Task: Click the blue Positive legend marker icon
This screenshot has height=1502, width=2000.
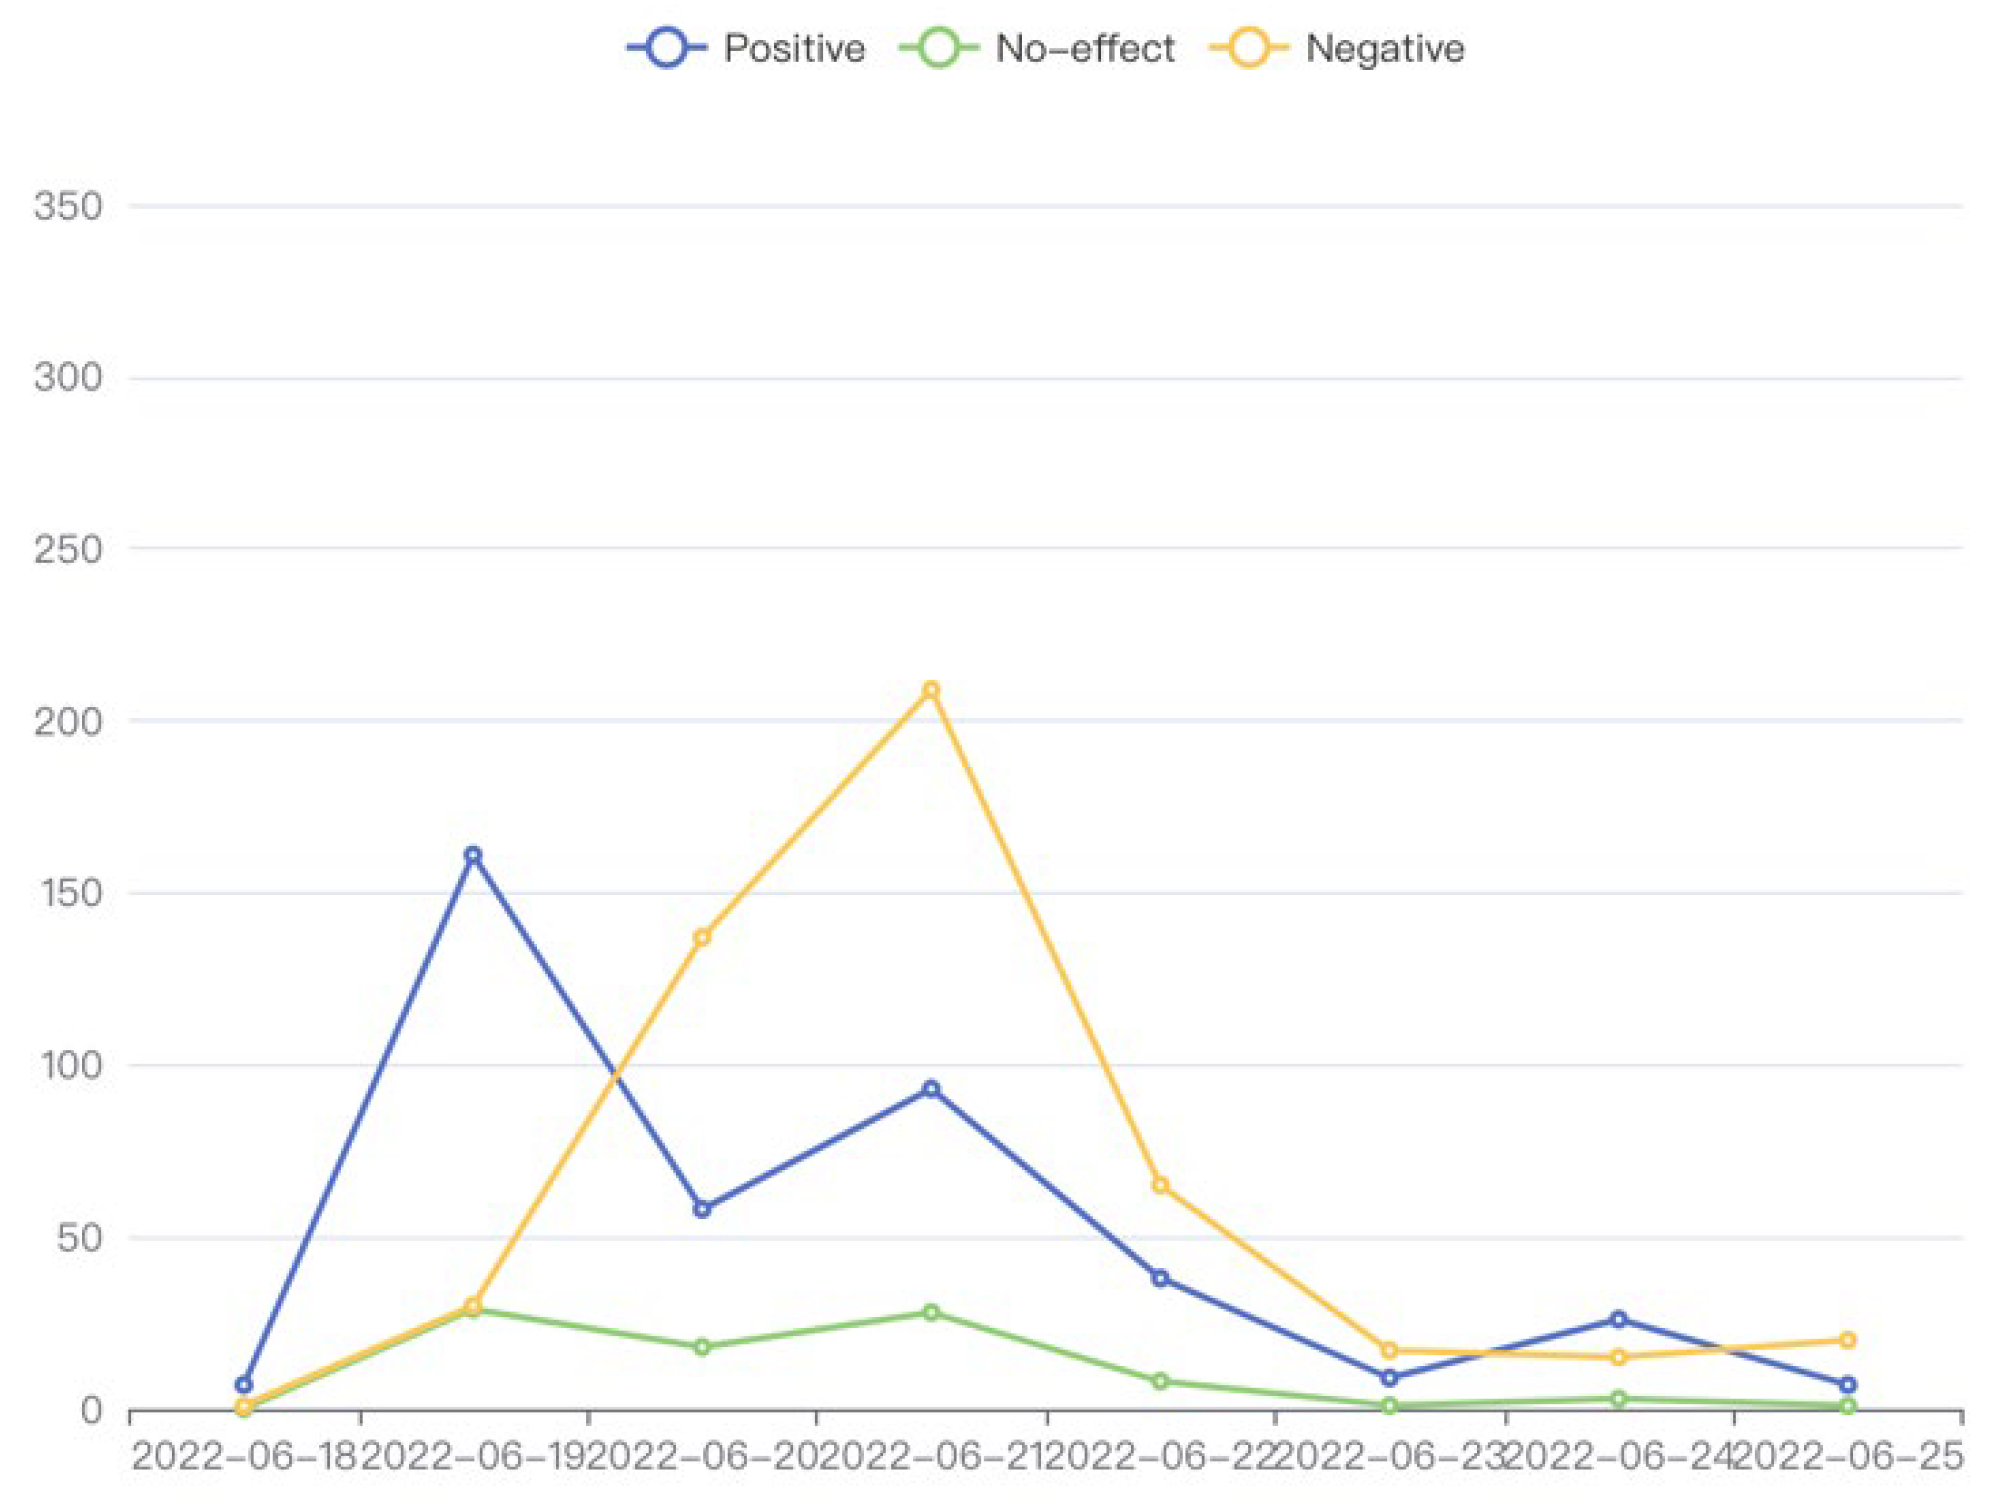Action: click(666, 48)
